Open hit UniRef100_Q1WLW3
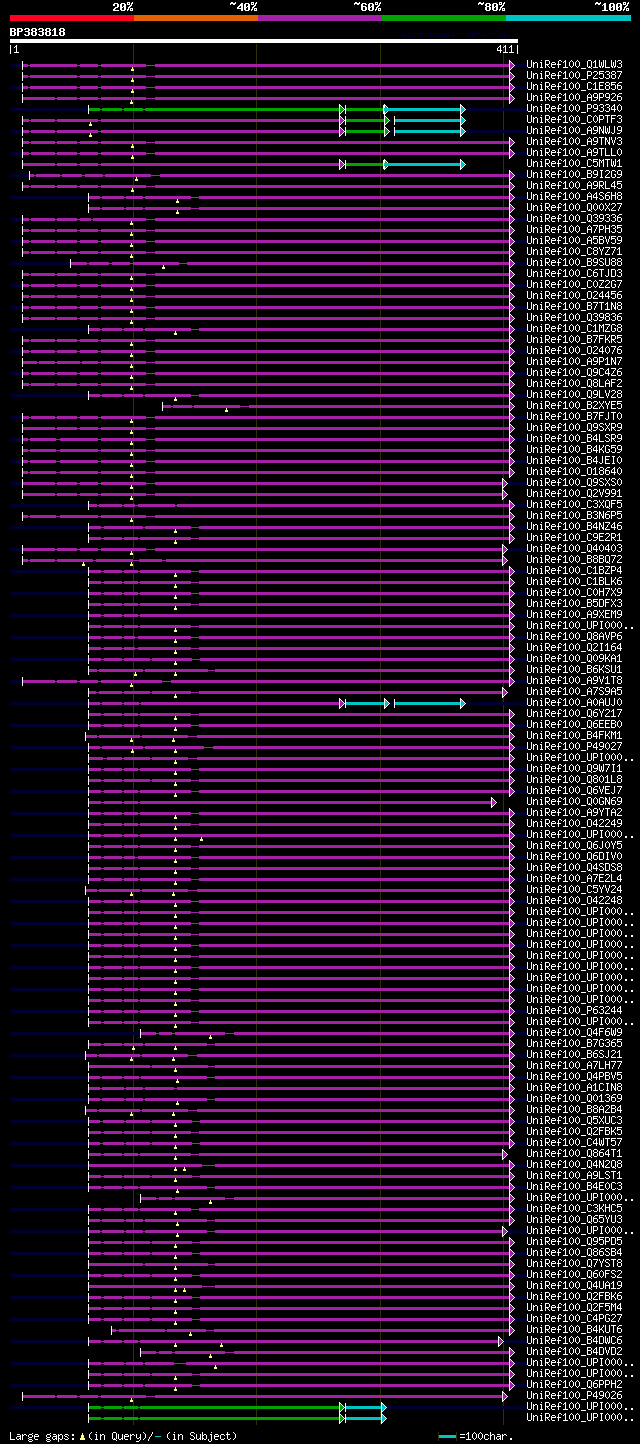Screen dimensions: 640x1444 (574, 64)
